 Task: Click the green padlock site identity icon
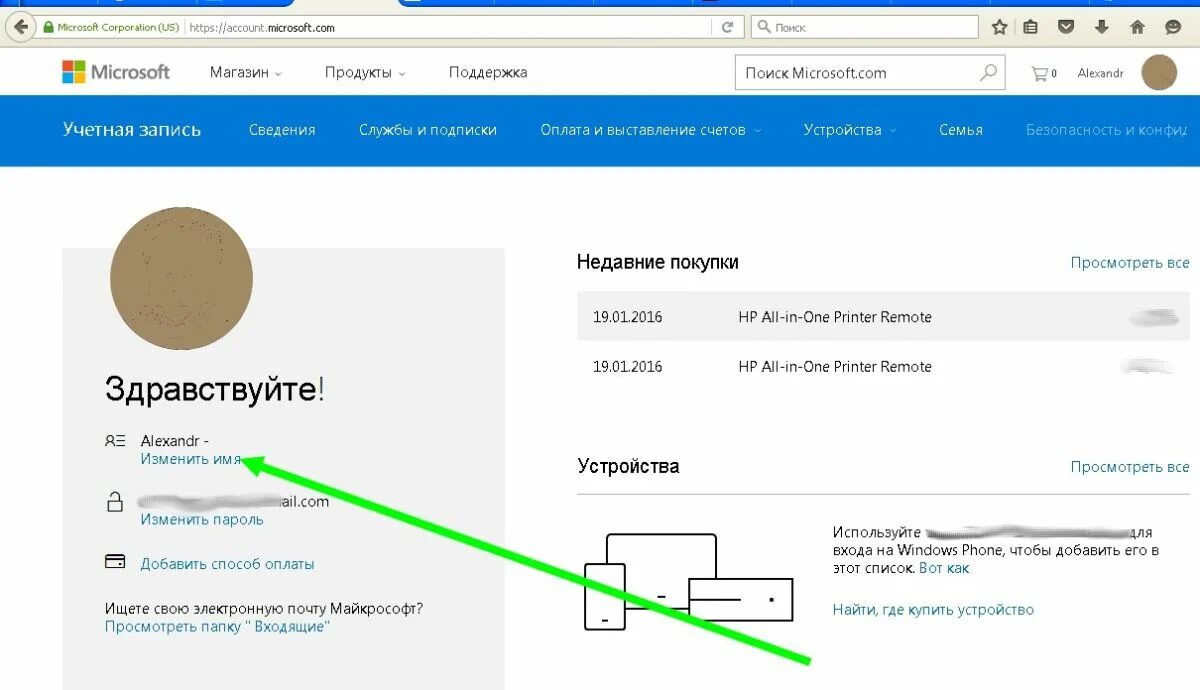point(47,27)
